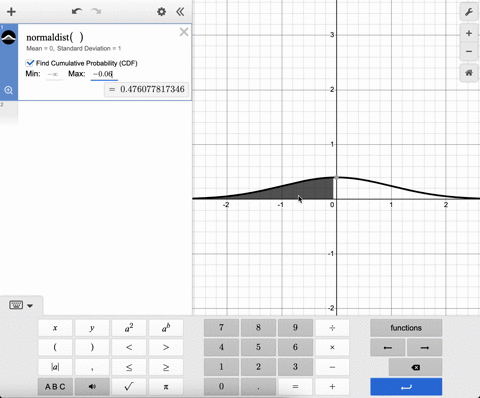Viewport: 480px width, 398px height.
Task: Toggle Find Cumulative Probability (CDF) checkbox
Action: (x=30, y=63)
